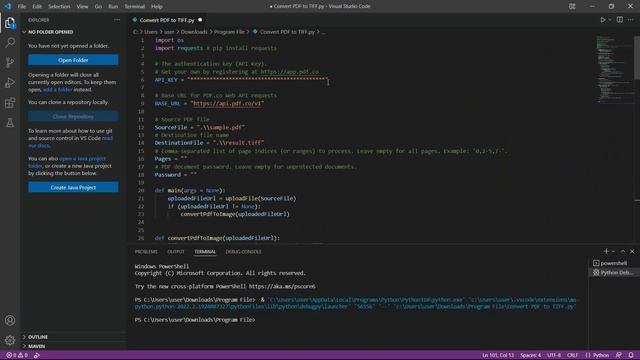This screenshot has height=360, width=640.
Task: Click the Clone Repository button
Action: pyautogui.click(x=73, y=116)
